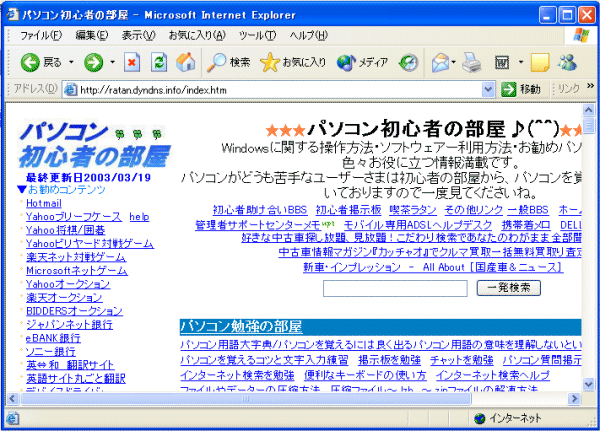Open the 楽天オークション link

click(64, 297)
